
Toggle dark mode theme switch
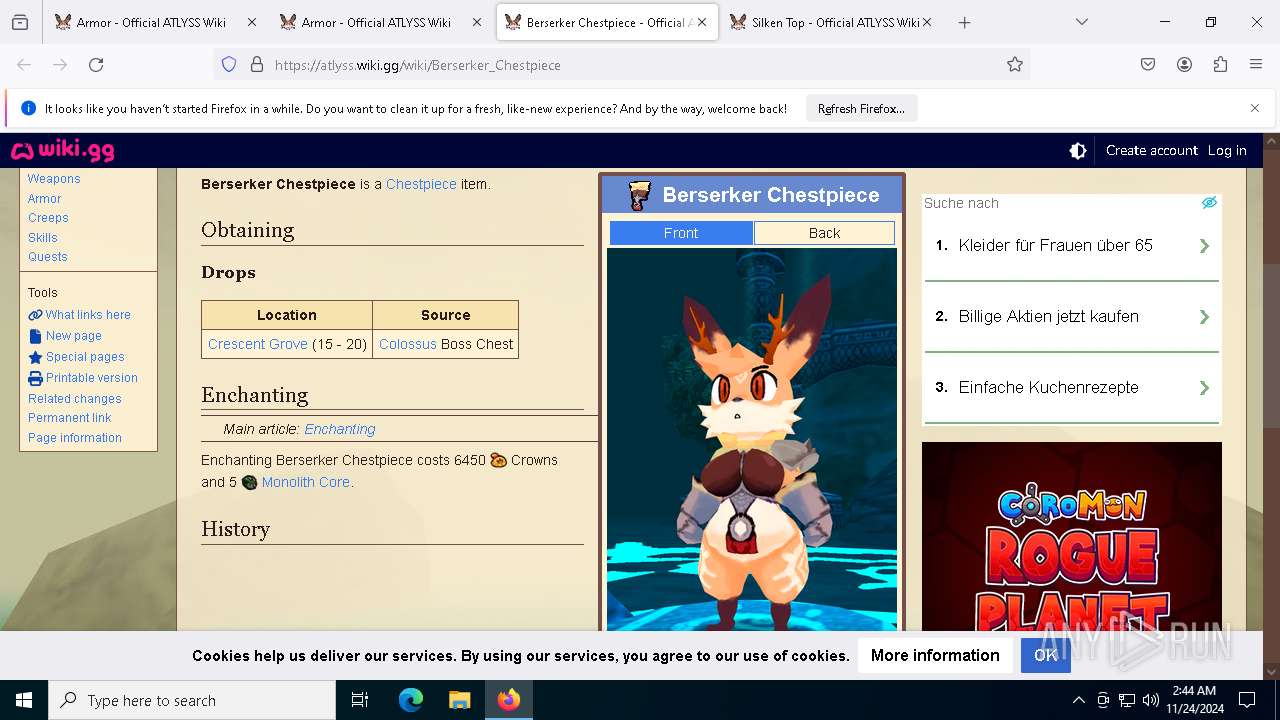[1078, 151]
